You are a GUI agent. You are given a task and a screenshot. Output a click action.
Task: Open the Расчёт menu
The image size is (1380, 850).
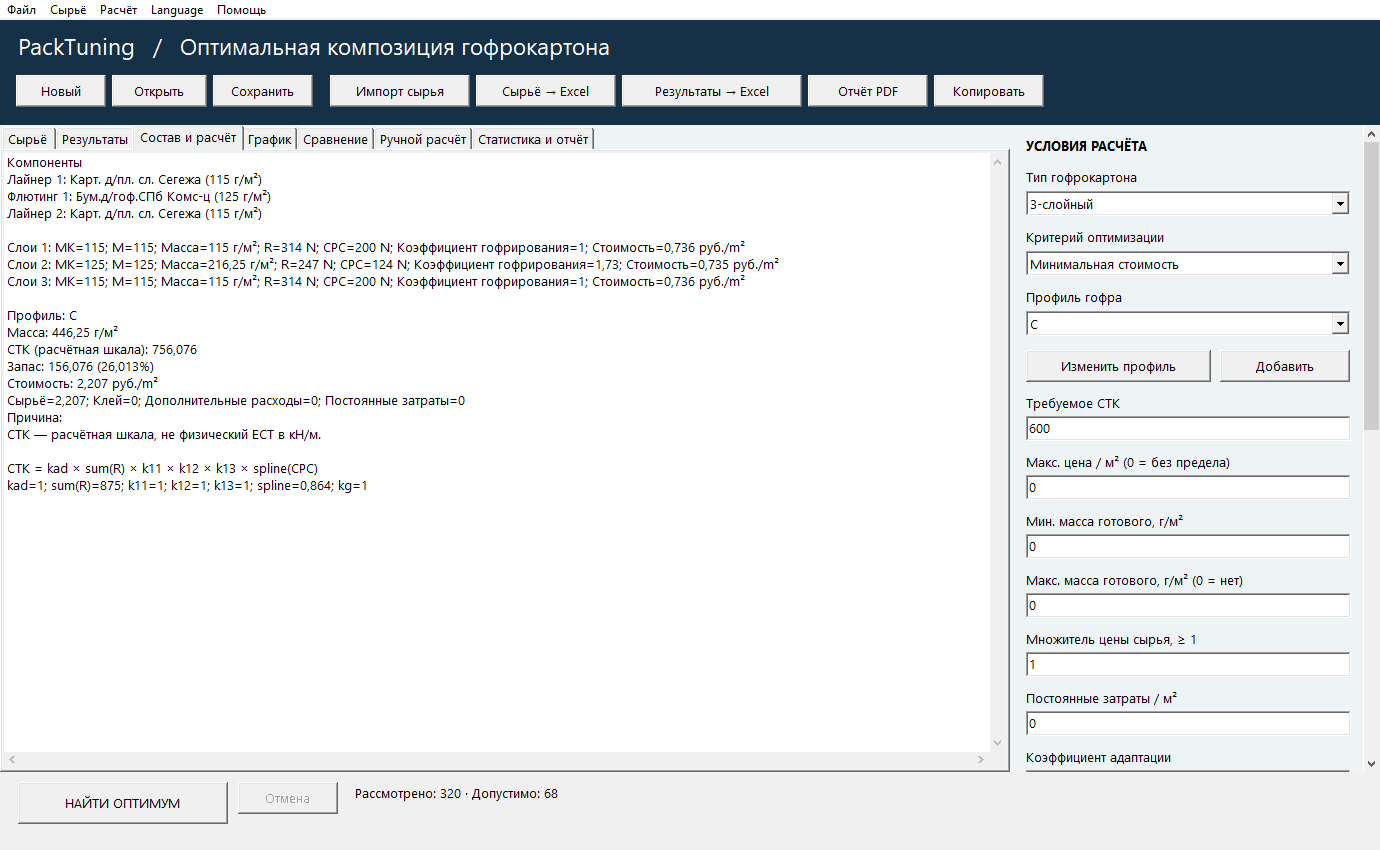[118, 10]
